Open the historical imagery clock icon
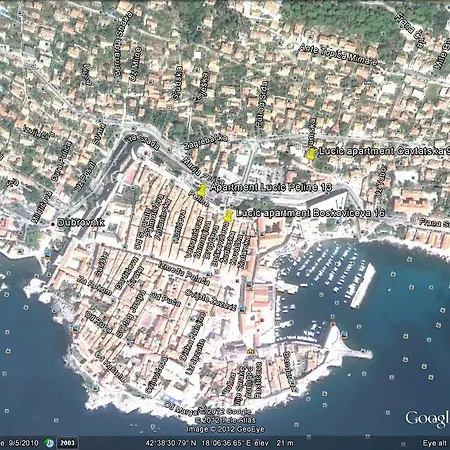The width and height of the screenshot is (450, 450). (x=49, y=443)
